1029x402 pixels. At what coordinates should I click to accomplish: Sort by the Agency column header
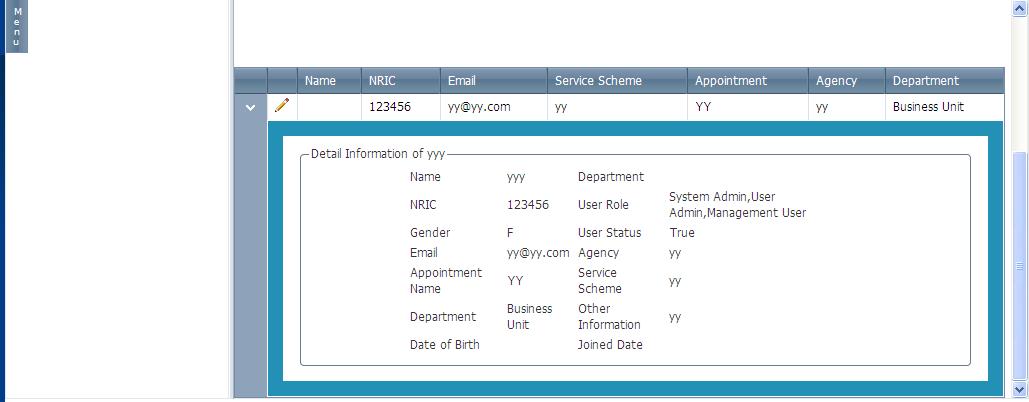[x=837, y=81]
